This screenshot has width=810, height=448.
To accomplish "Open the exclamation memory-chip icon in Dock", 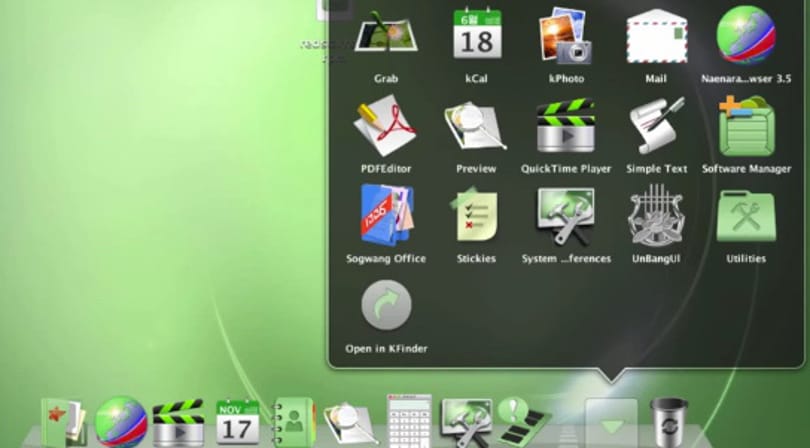I will 523,421.
